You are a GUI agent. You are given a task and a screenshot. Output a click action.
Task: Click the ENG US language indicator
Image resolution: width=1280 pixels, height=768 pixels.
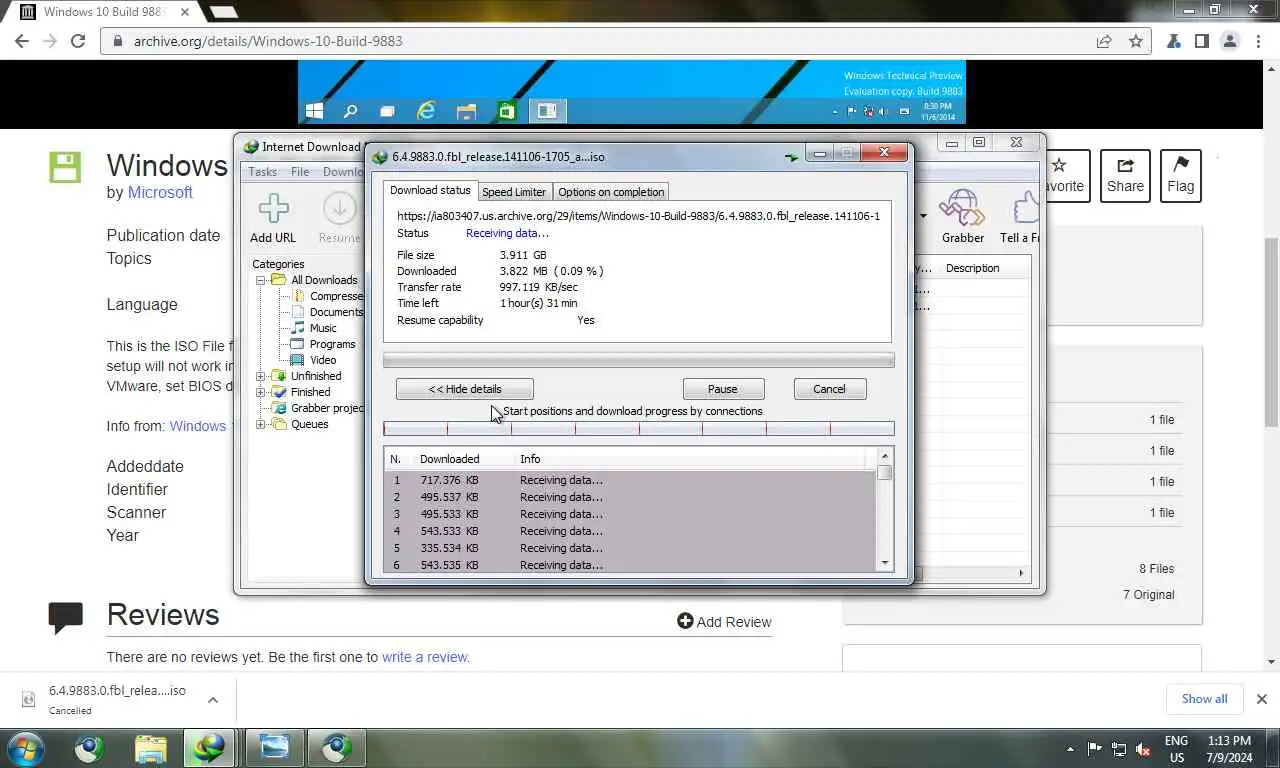coord(1176,749)
